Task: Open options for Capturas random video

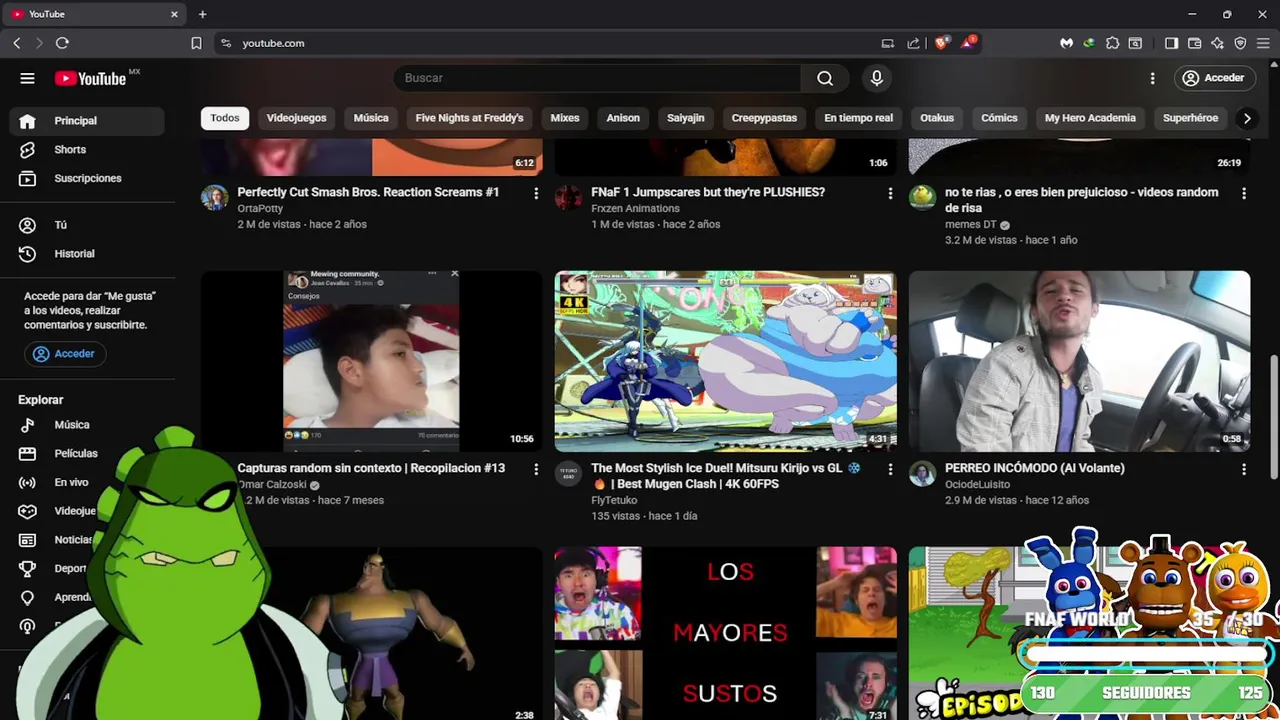Action: (x=536, y=469)
